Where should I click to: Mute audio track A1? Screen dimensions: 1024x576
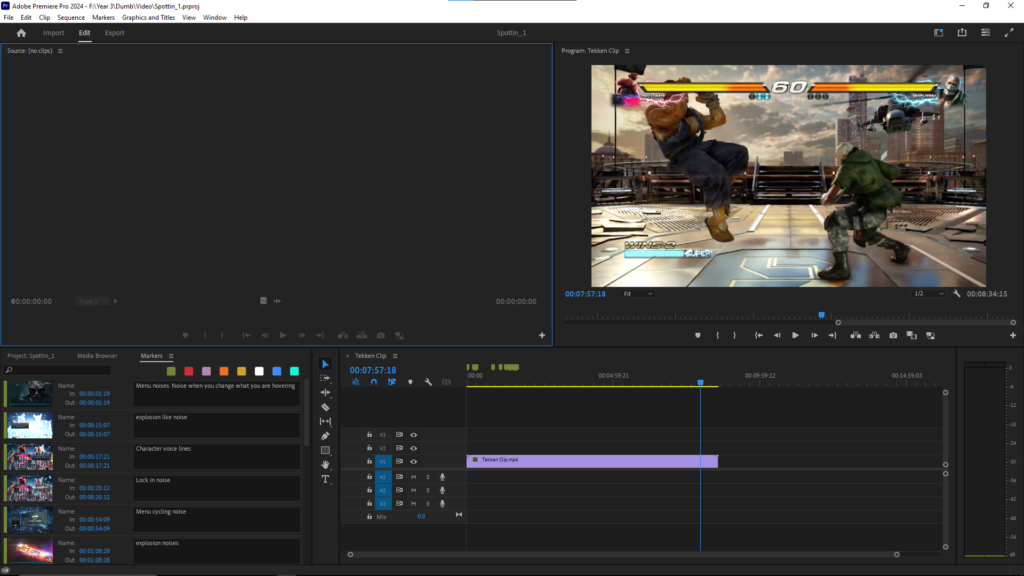tap(413, 477)
